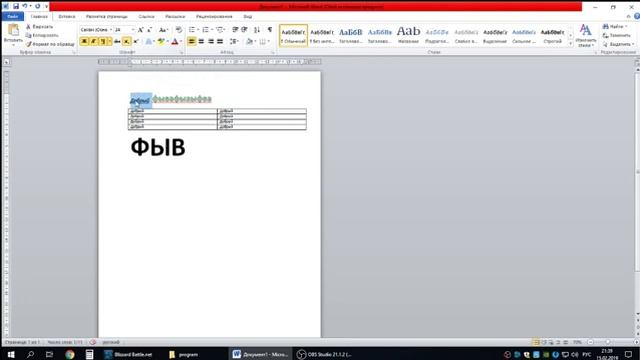Click the Replace (Заменить) button

coord(616,36)
